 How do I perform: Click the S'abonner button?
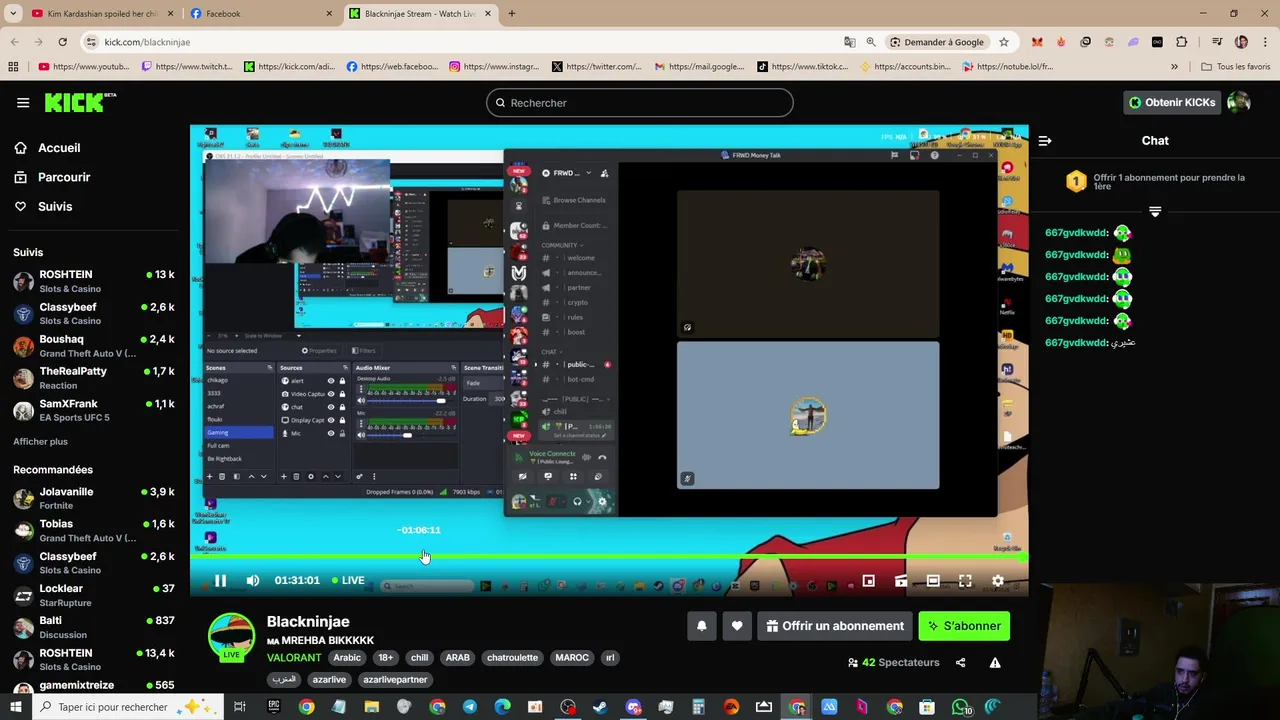964,626
